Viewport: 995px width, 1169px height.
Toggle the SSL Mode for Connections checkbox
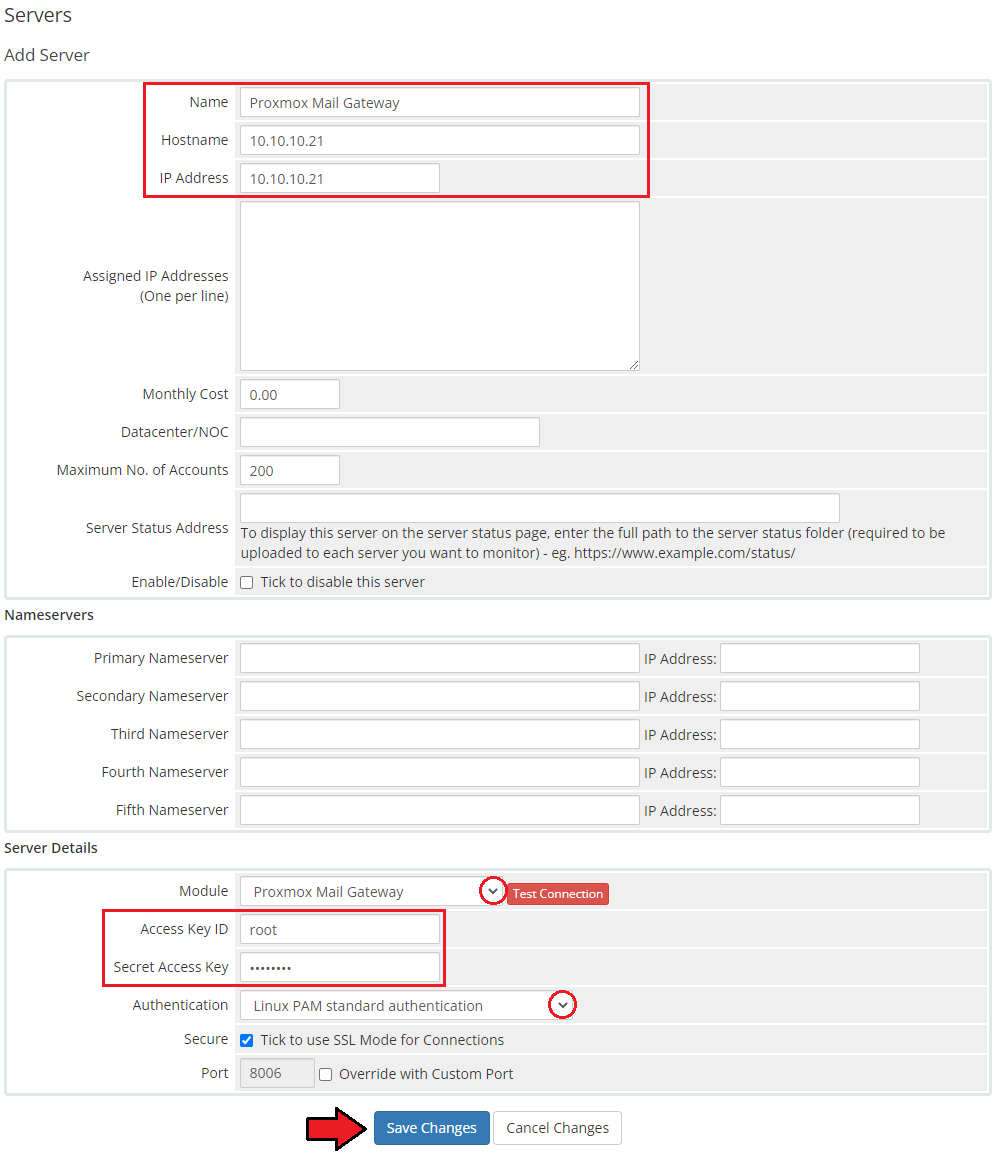(247, 1040)
